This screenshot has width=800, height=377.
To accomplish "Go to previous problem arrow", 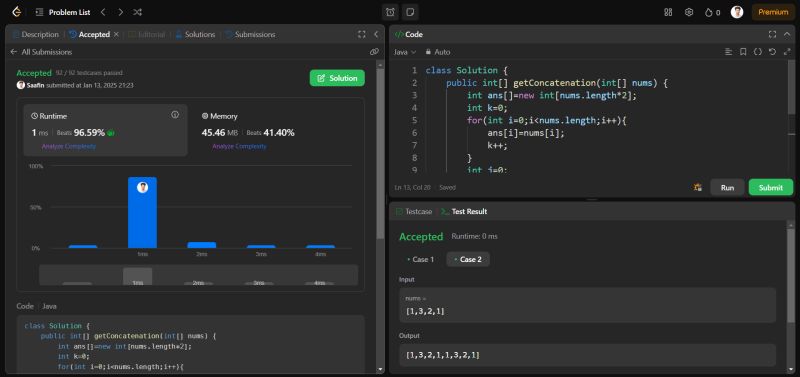I will click(103, 12).
